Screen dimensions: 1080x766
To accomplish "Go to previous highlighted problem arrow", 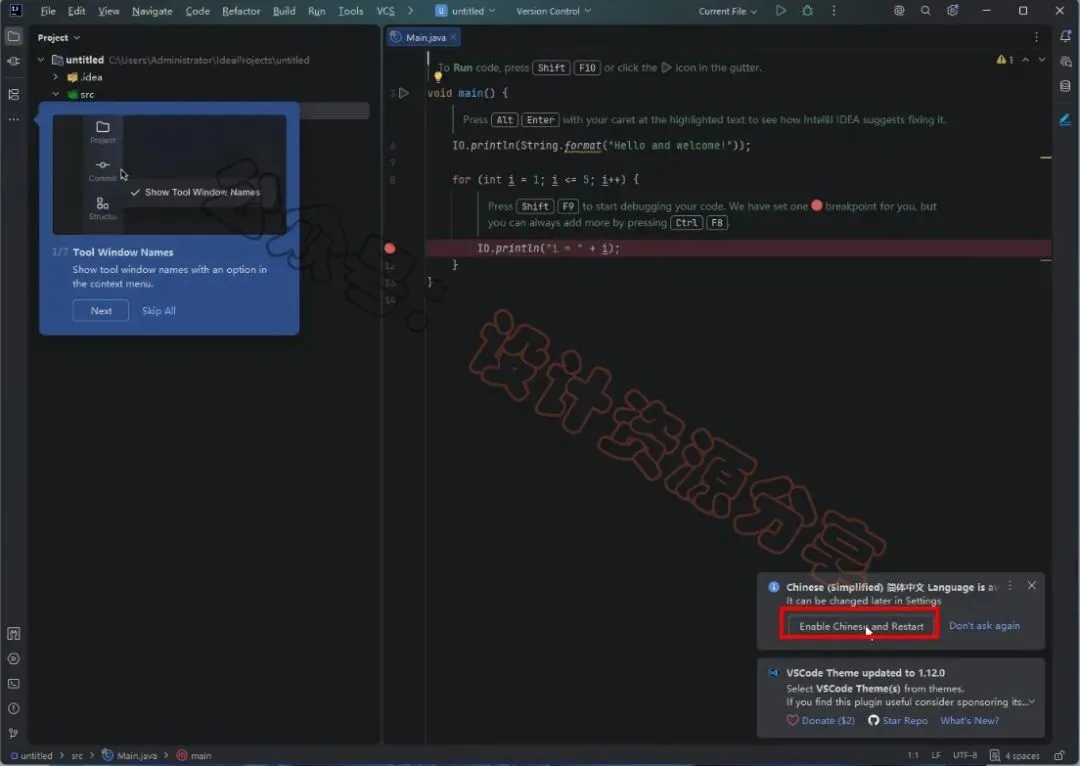I will pos(1026,60).
